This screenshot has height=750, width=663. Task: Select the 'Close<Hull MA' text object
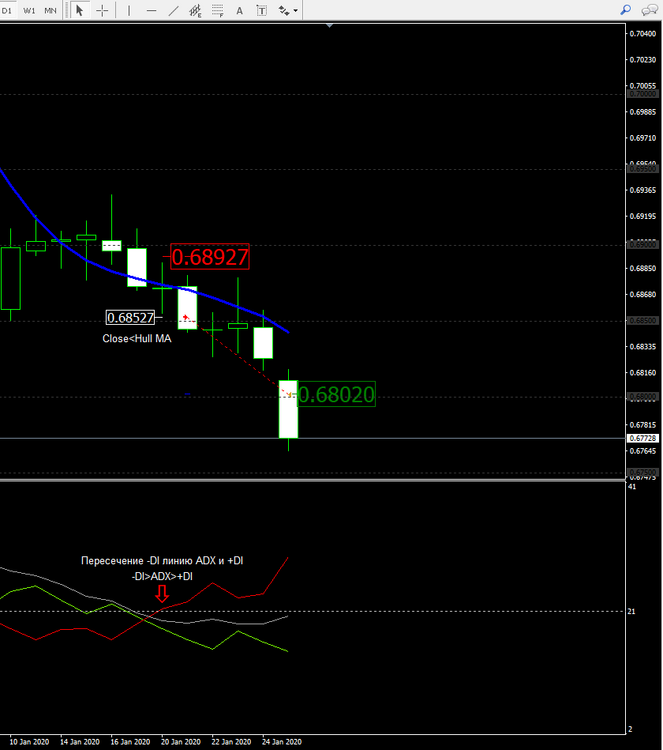[137, 339]
